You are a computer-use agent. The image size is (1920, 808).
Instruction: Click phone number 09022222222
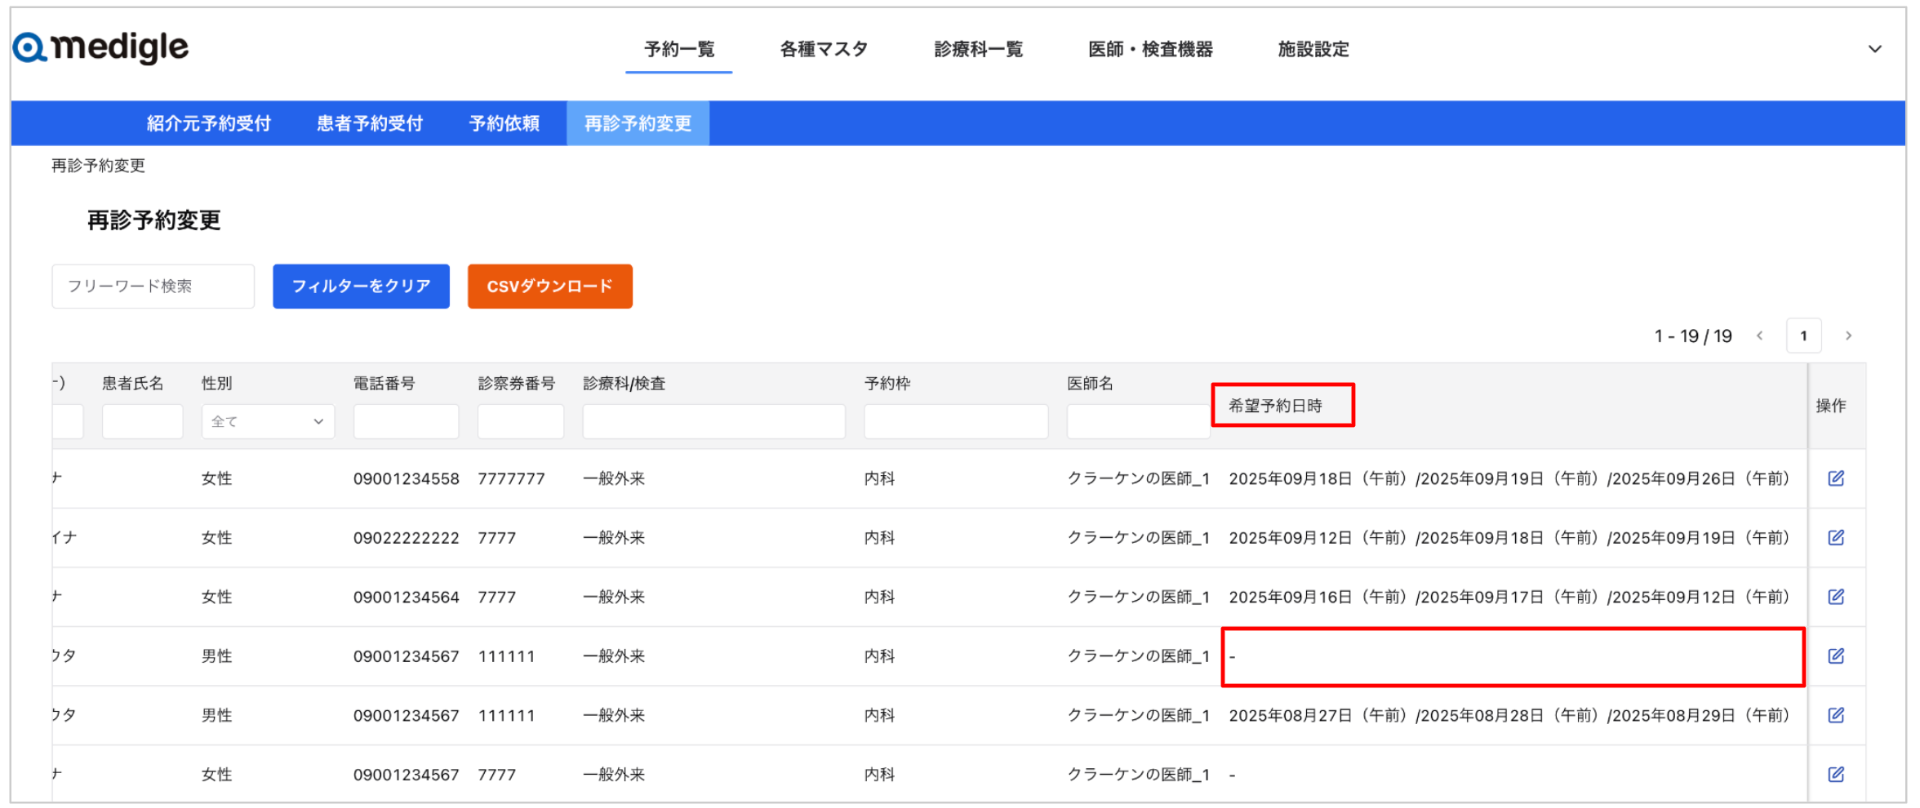[x=406, y=537]
